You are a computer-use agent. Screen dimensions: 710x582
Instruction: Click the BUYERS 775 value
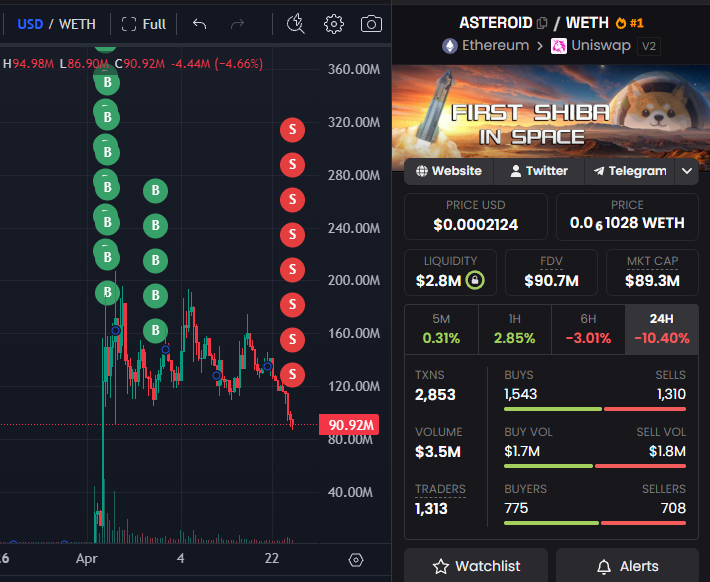click(x=516, y=508)
